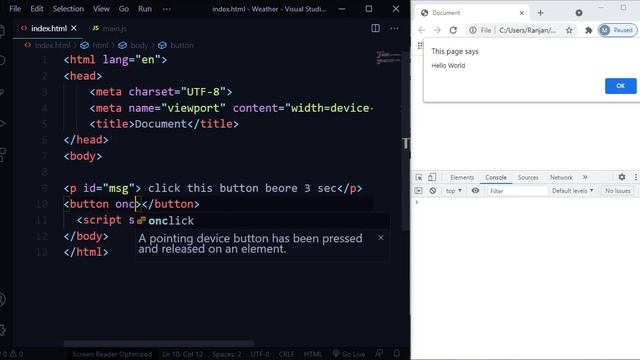The image size is (640, 360).
Task: Open the top JavaScript context dropdown
Action: [453, 191]
